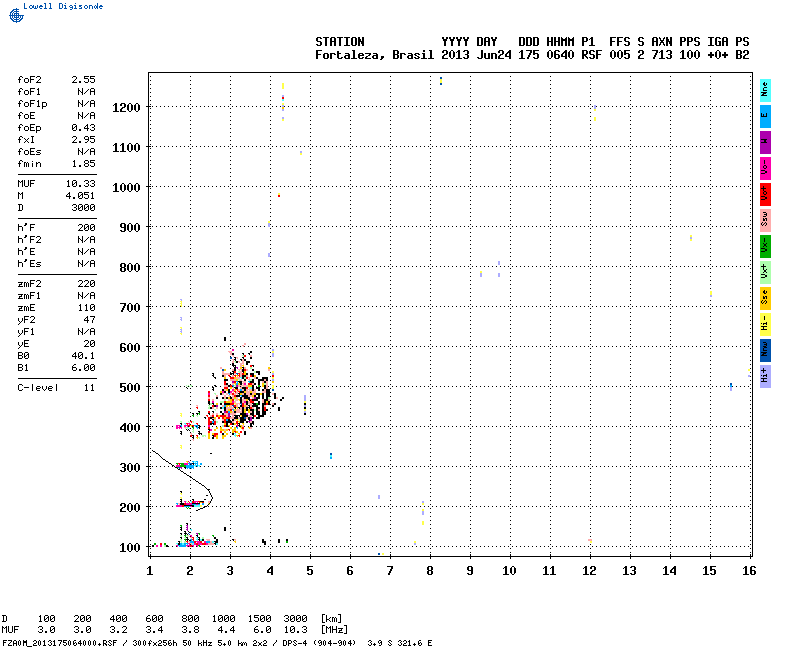
Task: Click the time 0640 in header
Action: click(x=560, y=55)
